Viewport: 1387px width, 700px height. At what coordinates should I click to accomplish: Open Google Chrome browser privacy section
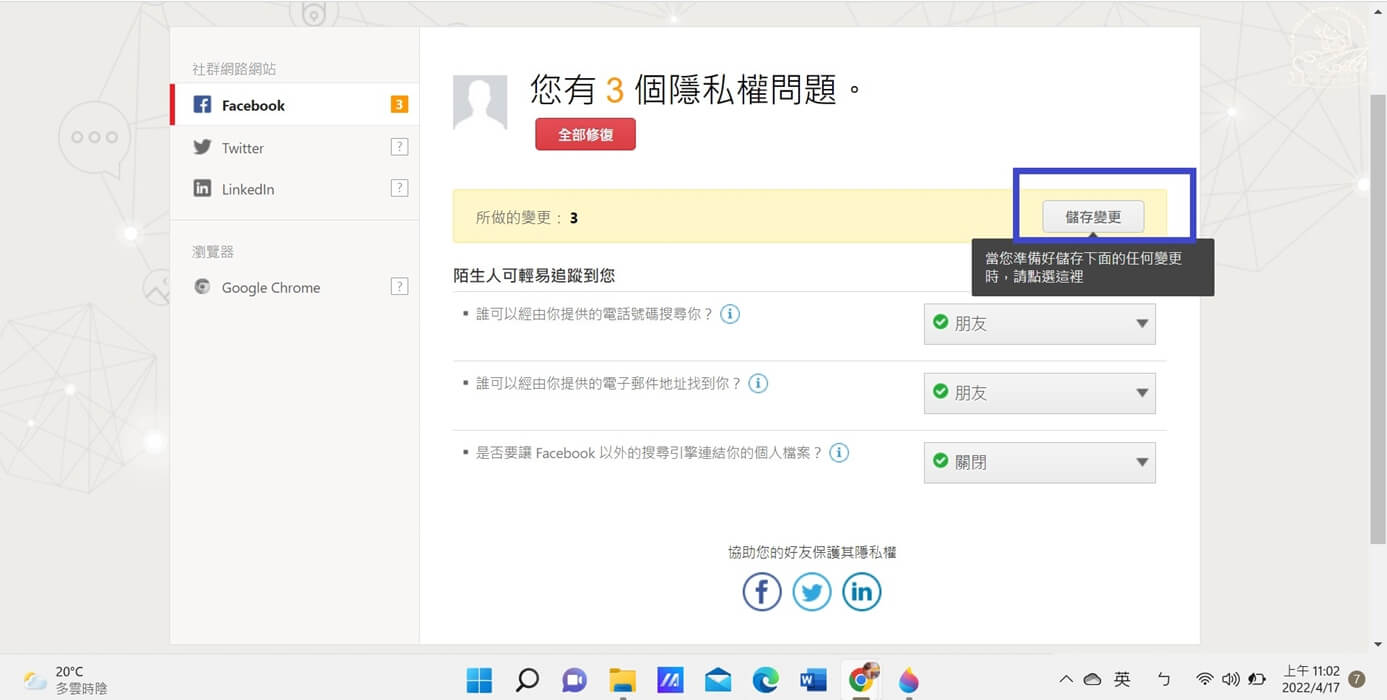tap(270, 287)
